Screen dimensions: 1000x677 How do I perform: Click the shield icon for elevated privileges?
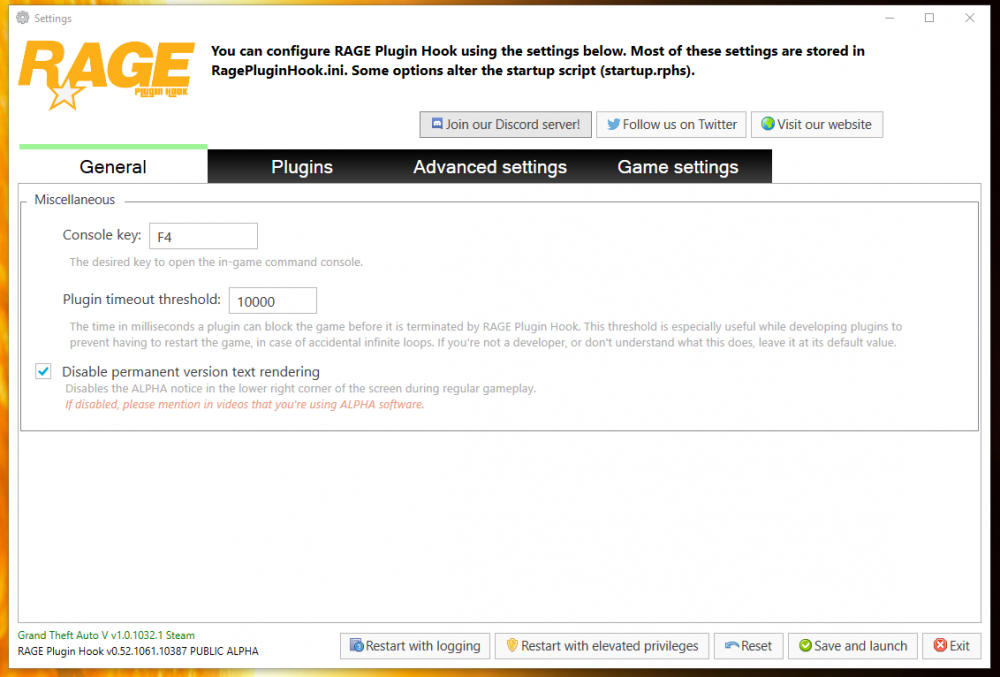511,645
